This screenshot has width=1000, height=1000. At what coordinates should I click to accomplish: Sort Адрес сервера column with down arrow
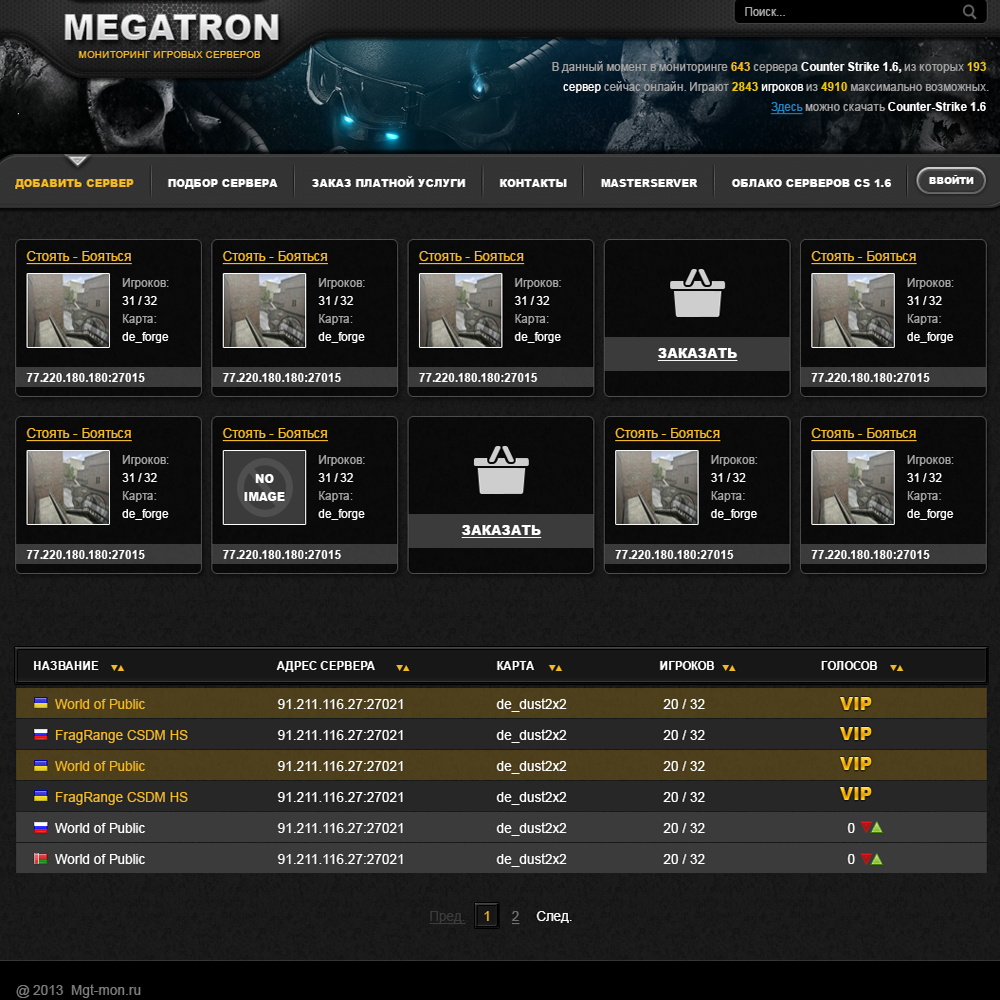pyautogui.click(x=399, y=668)
